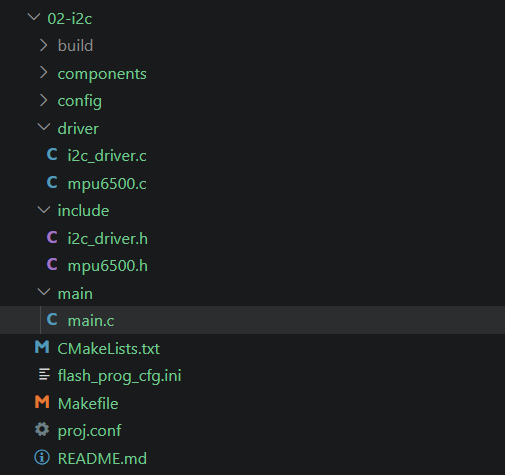This screenshot has height=475, width=505.
Task: Collapse the driver folder chevron
Action: click(x=44, y=127)
